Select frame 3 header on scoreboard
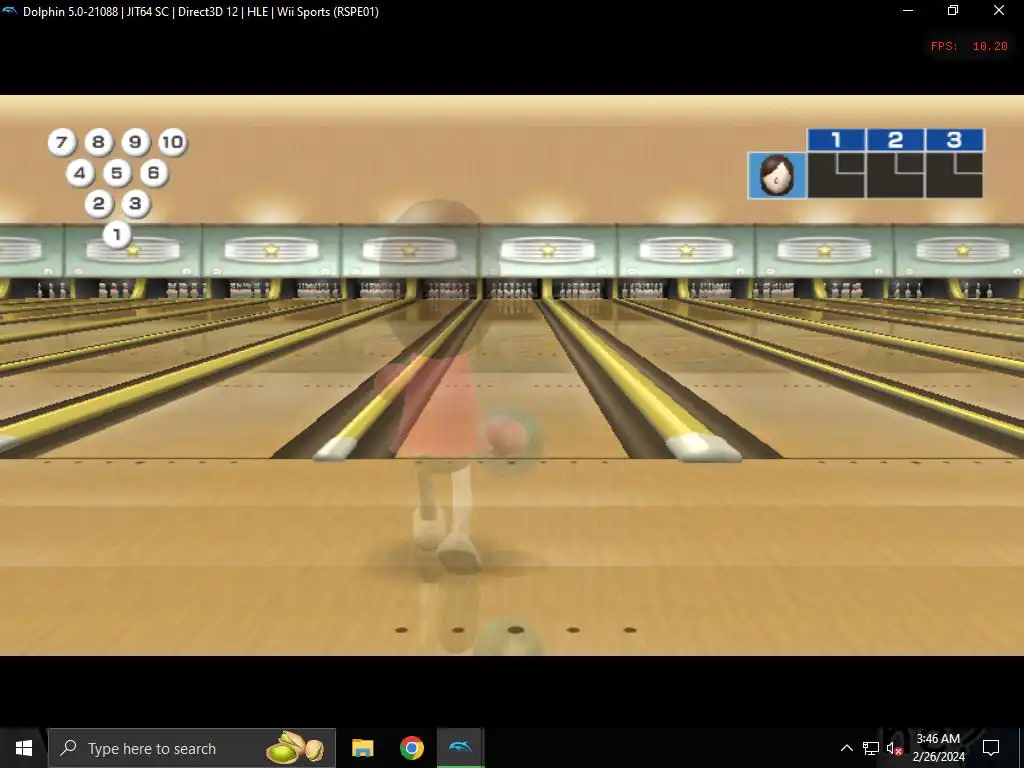The height and width of the screenshot is (768, 1024). pyautogui.click(x=955, y=140)
